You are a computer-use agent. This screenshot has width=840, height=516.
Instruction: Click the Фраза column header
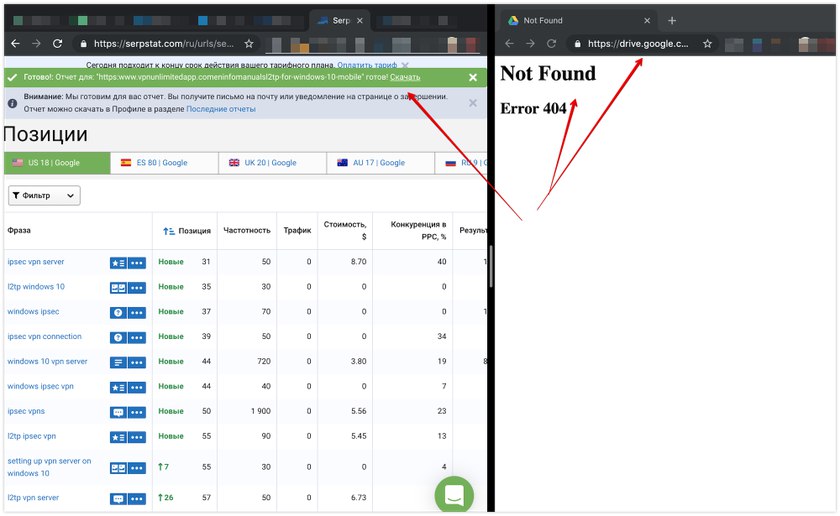(19, 230)
